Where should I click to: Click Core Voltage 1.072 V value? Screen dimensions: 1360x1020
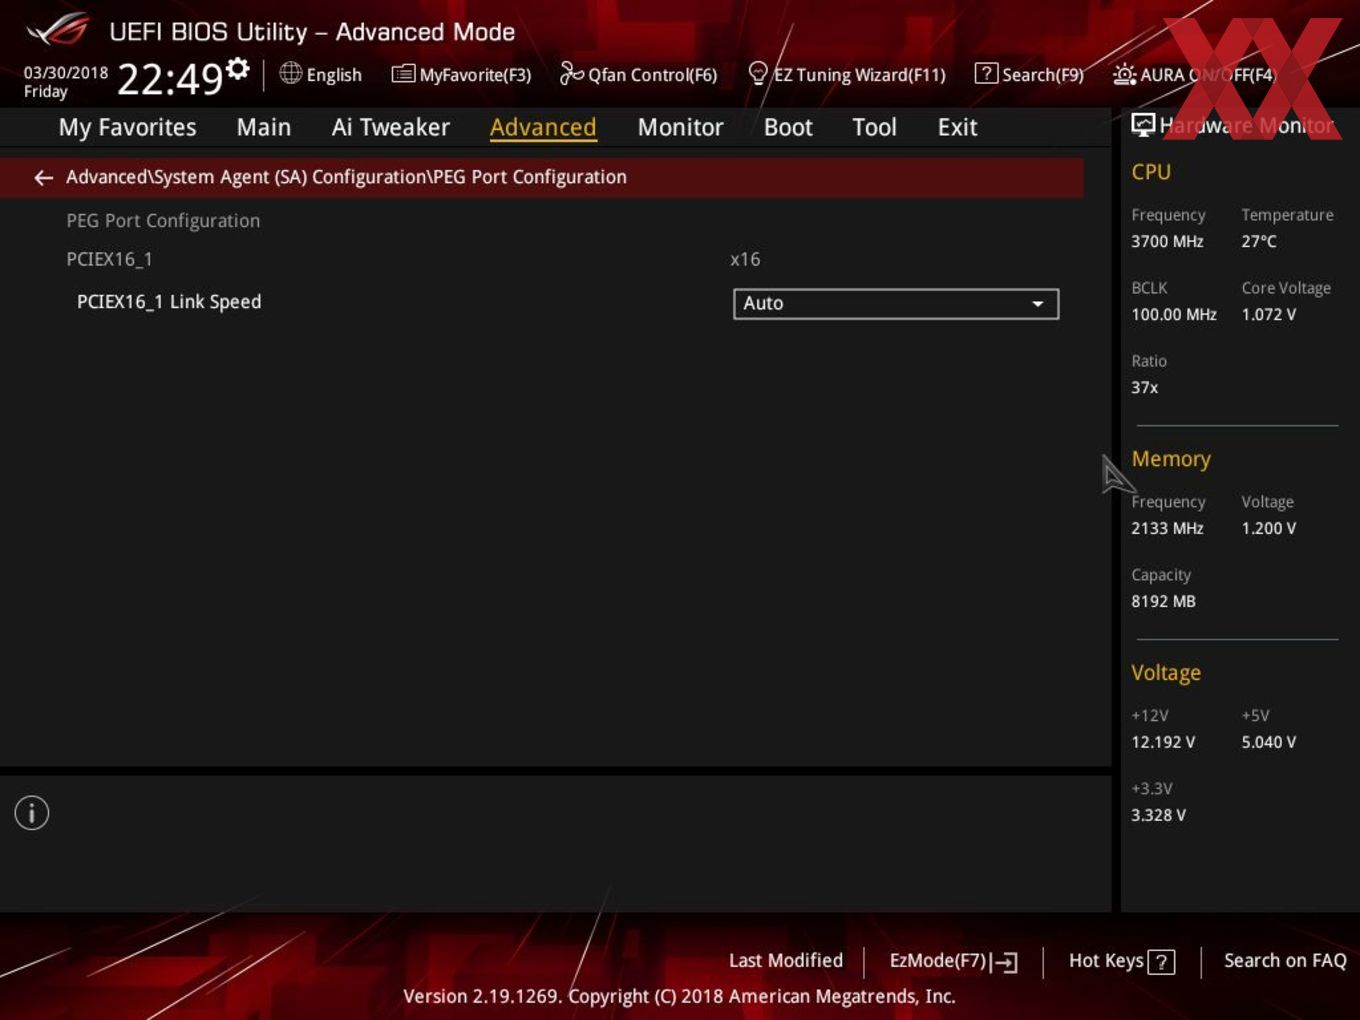click(1268, 315)
